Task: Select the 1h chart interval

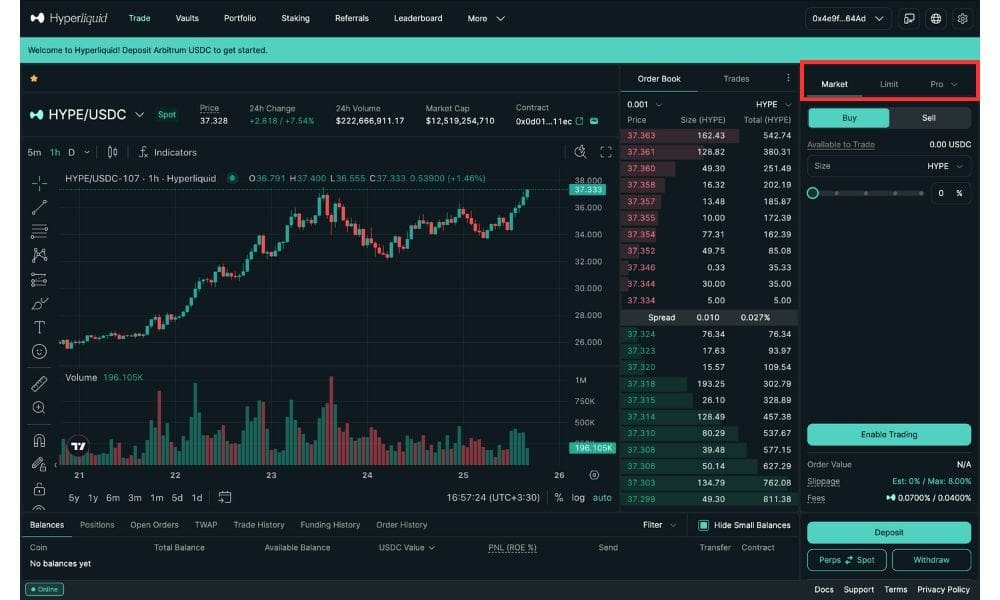Action: click(55, 152)
